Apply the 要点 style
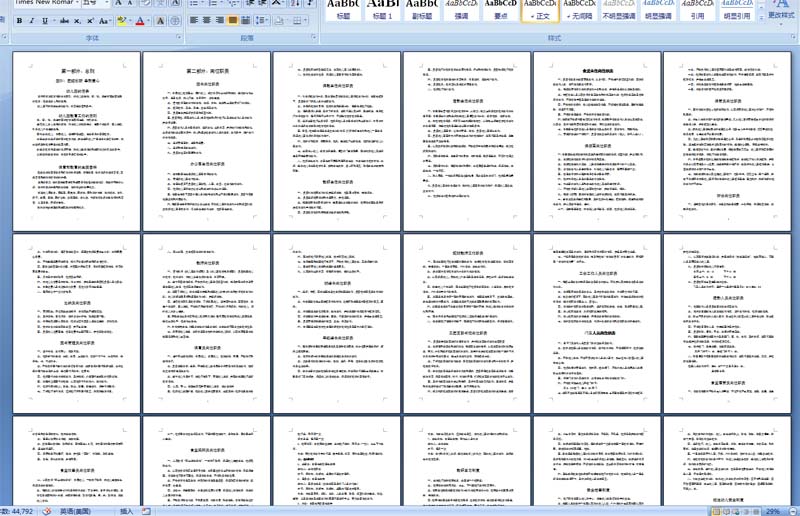Viewport: 800px width, 516px height. point(501,9)
